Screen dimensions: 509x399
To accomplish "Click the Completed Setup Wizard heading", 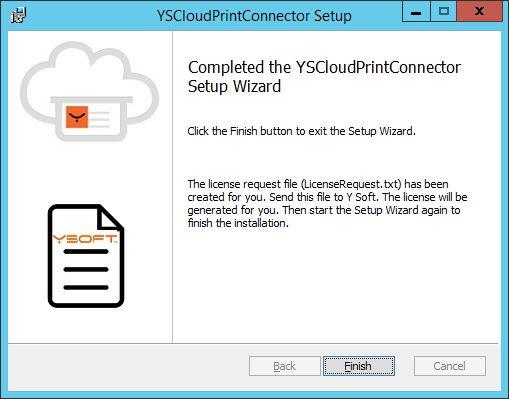I will [324, 77].
